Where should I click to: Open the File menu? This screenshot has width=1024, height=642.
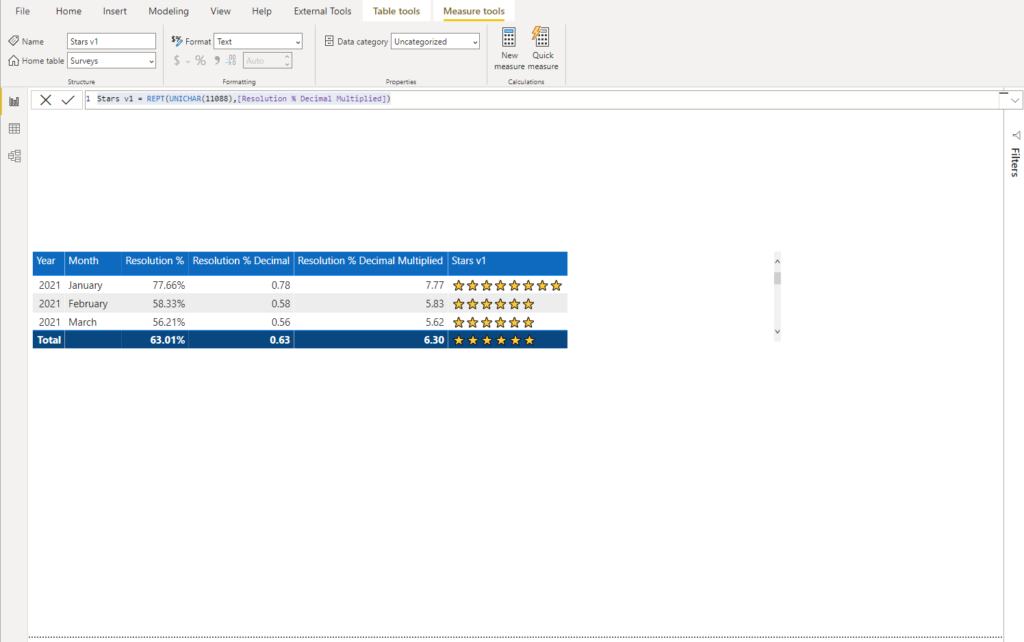(22, 11)
